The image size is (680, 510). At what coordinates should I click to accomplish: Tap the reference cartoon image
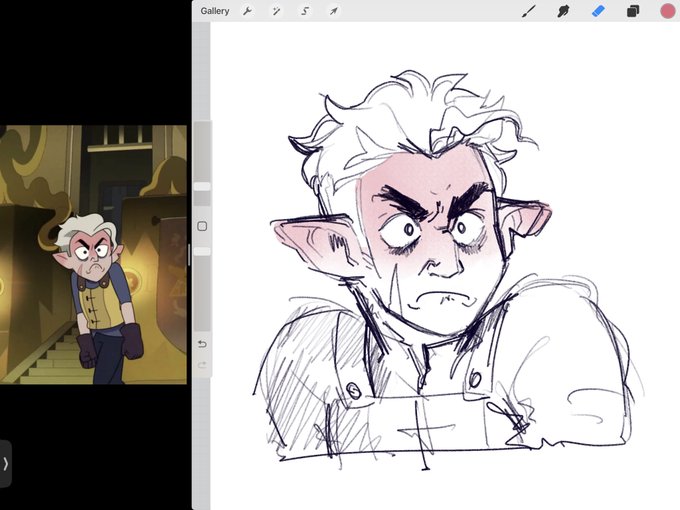point(93,255)
